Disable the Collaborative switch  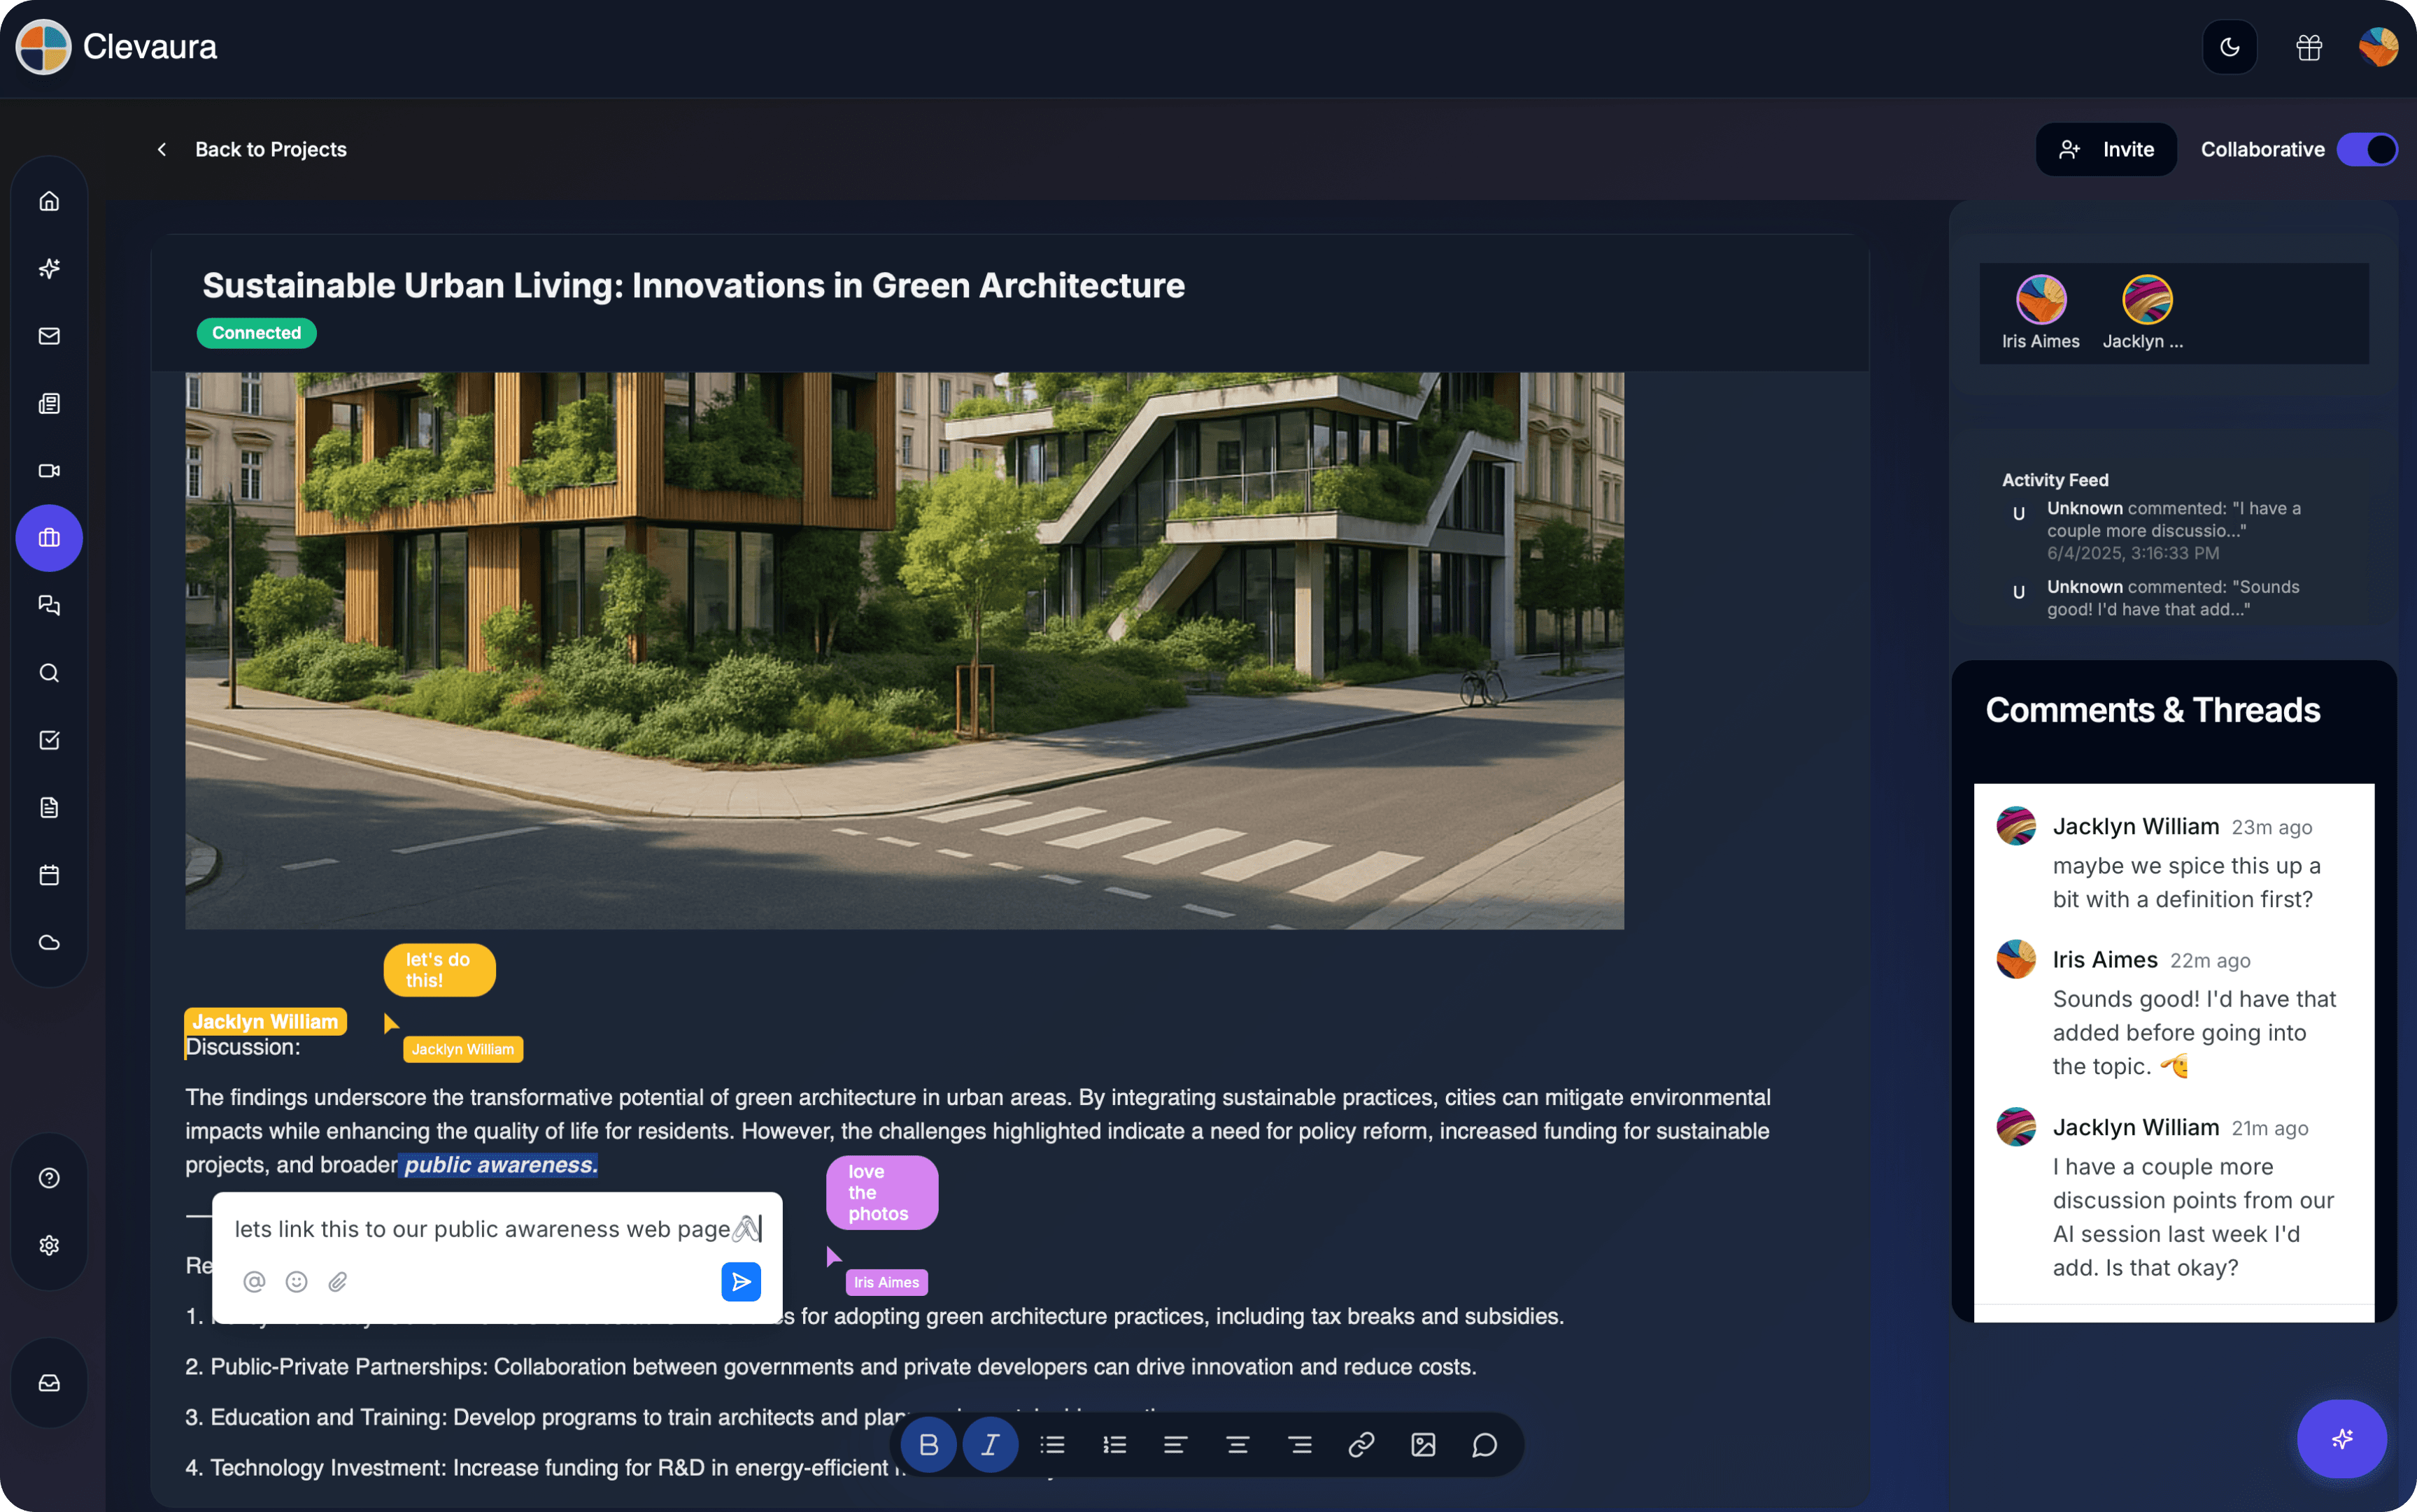point(2367,149)
